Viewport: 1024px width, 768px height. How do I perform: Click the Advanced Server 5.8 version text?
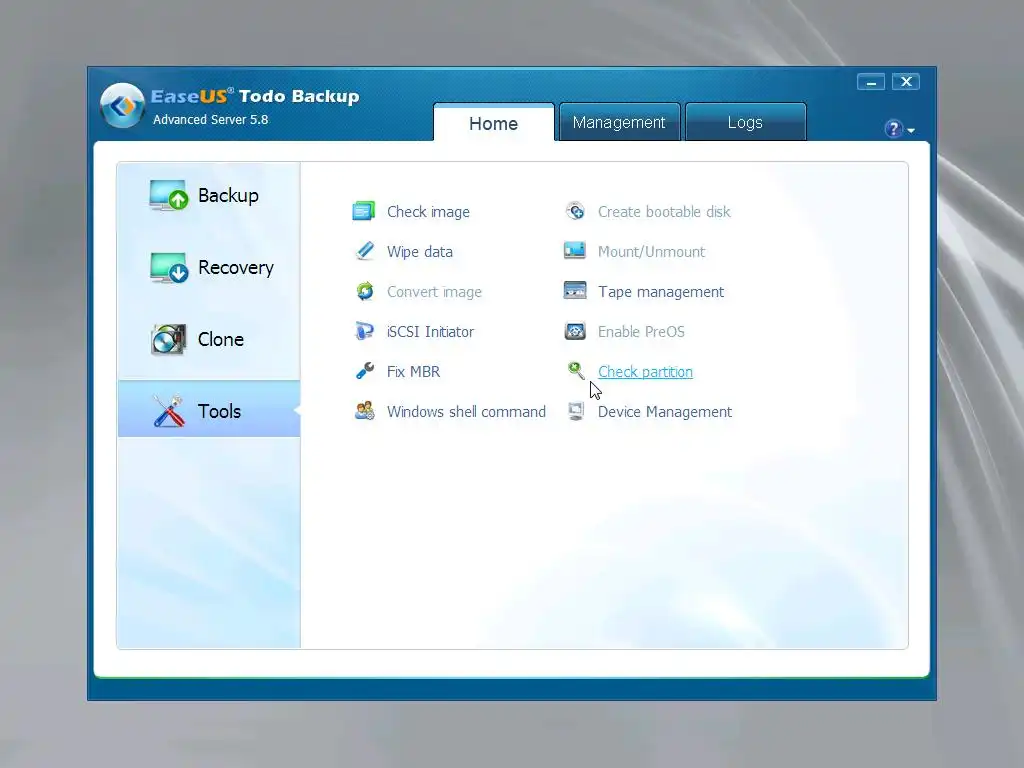tap(210, 120)
